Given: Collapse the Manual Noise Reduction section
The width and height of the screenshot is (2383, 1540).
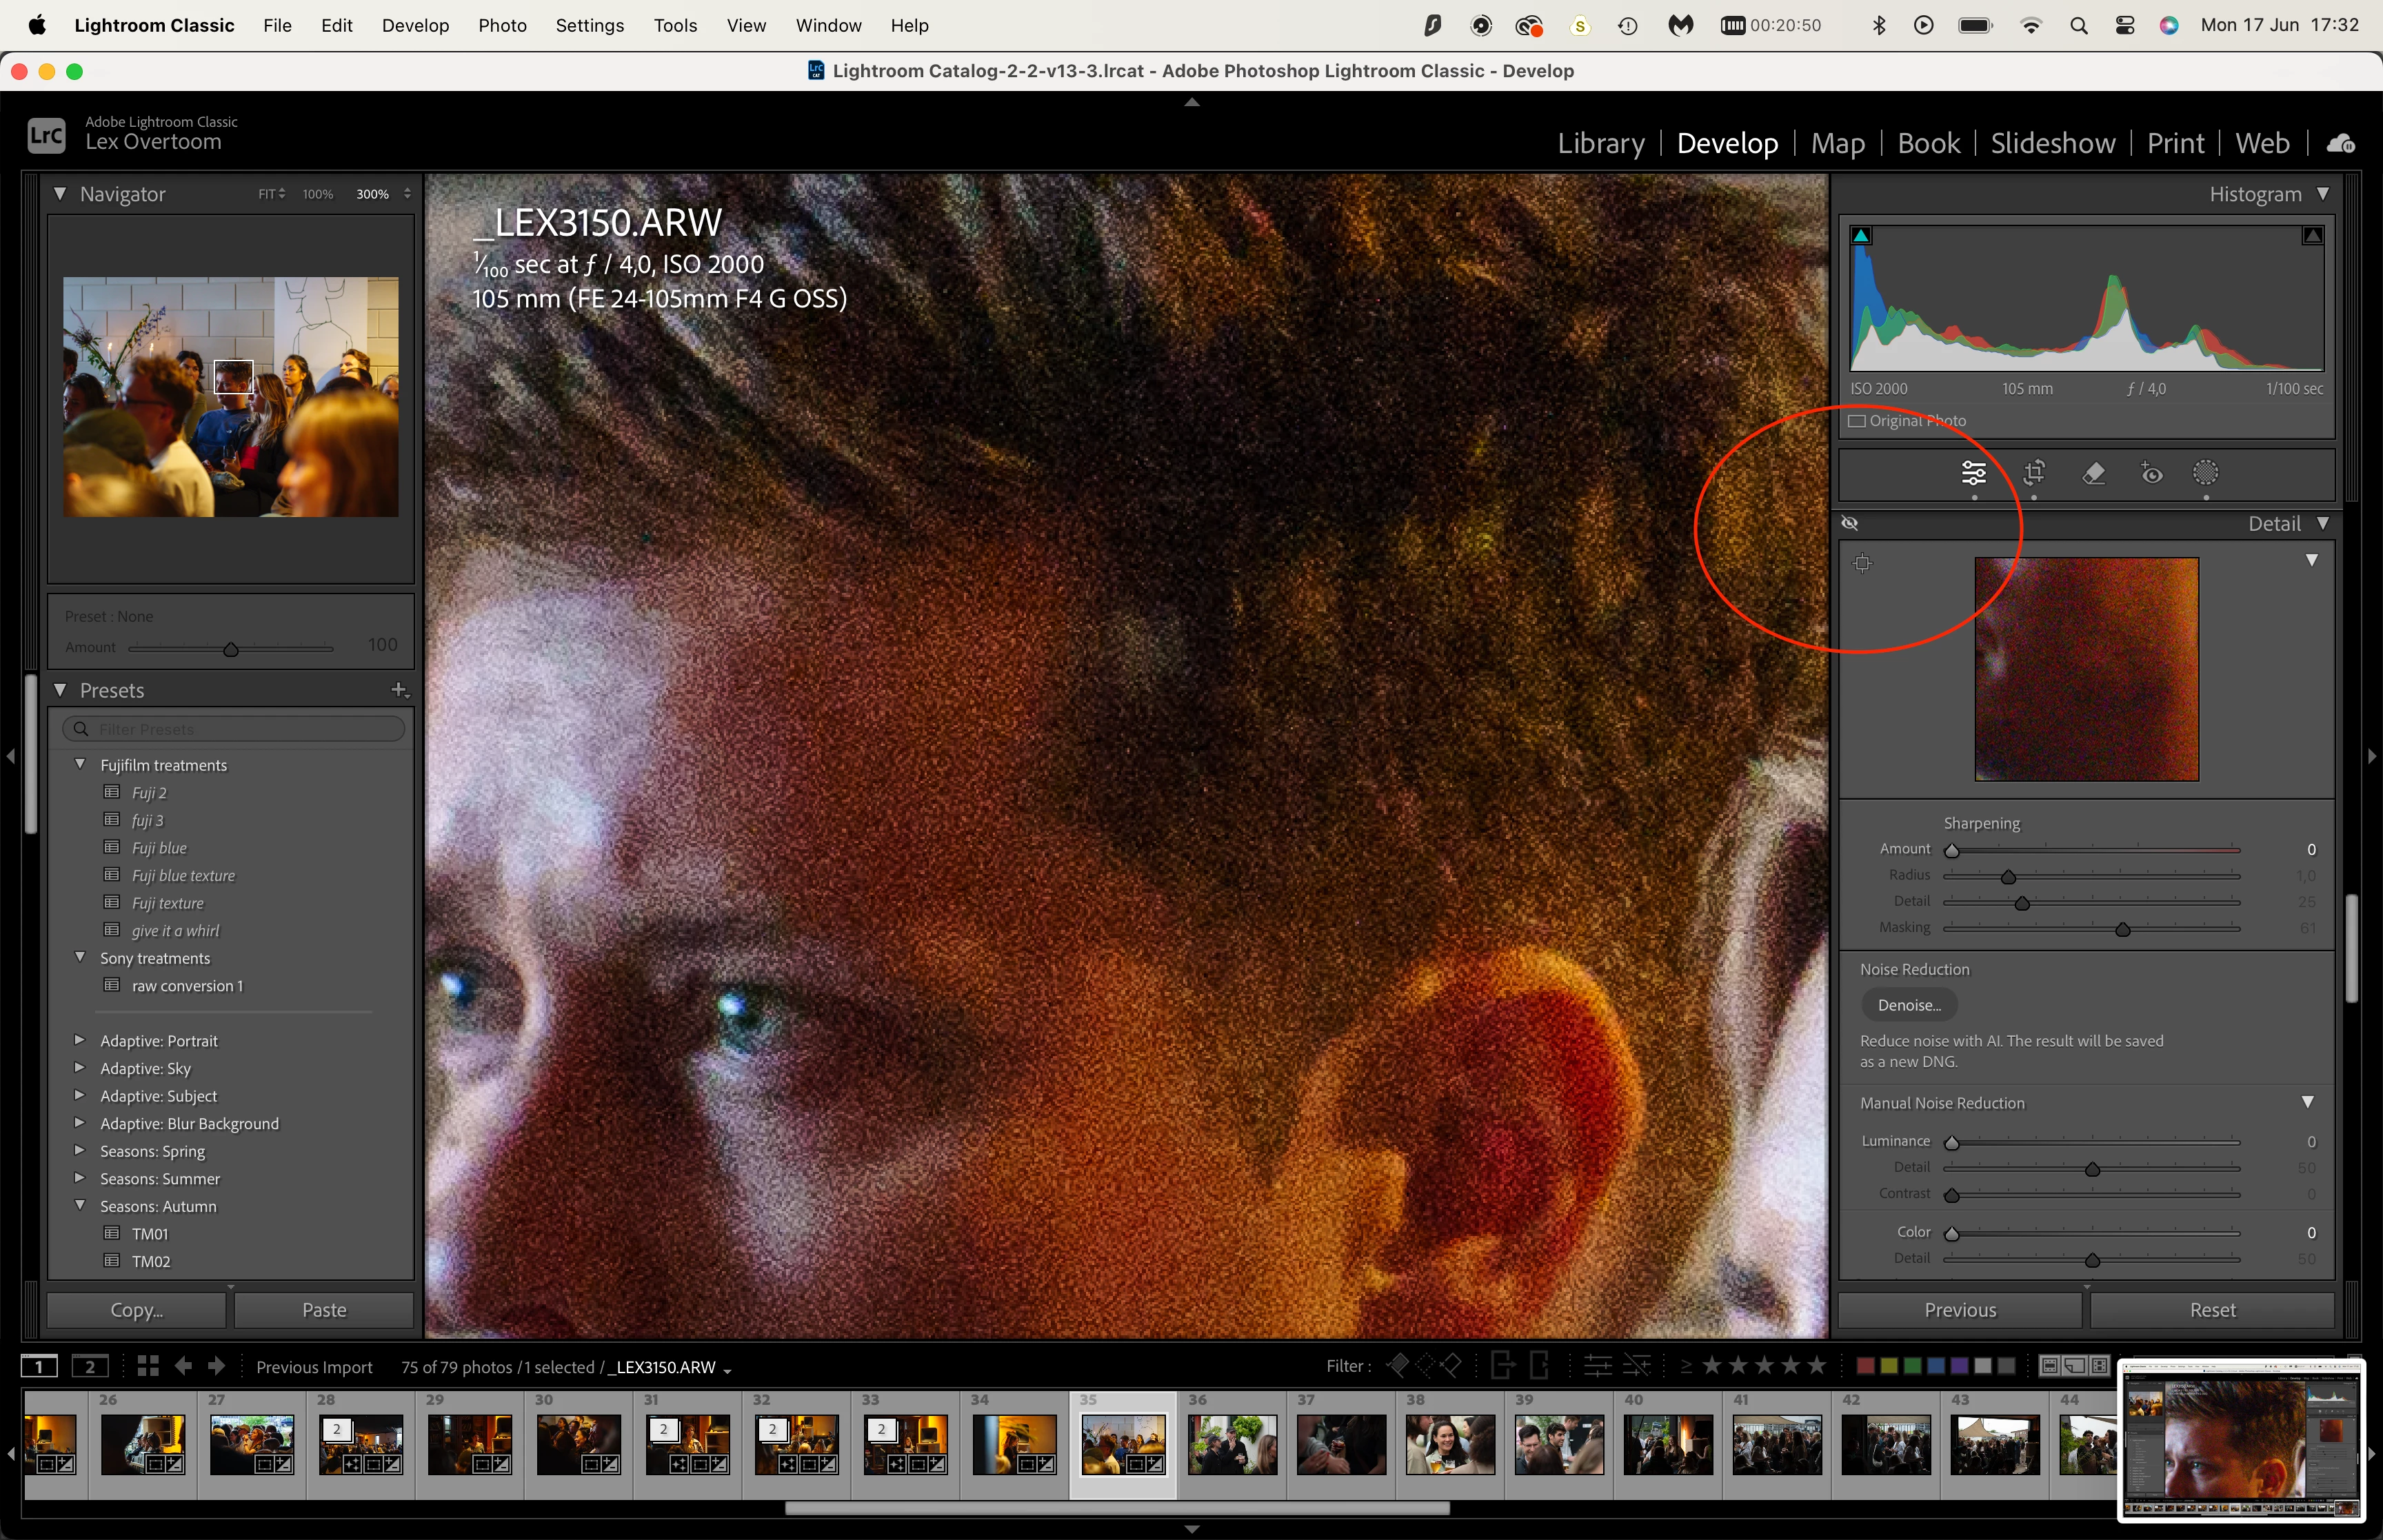Looking at the screenshot, I should (2307, 1102).
